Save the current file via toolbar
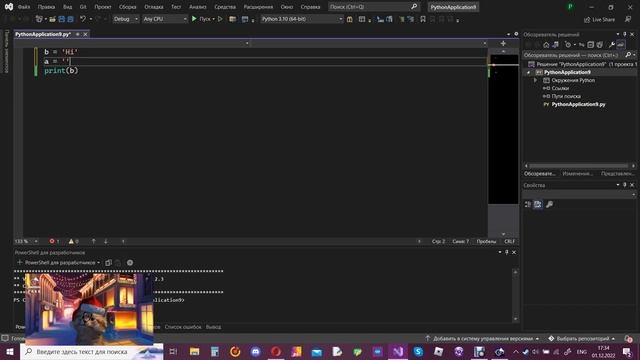640x360 pixels. pos(62,19)
